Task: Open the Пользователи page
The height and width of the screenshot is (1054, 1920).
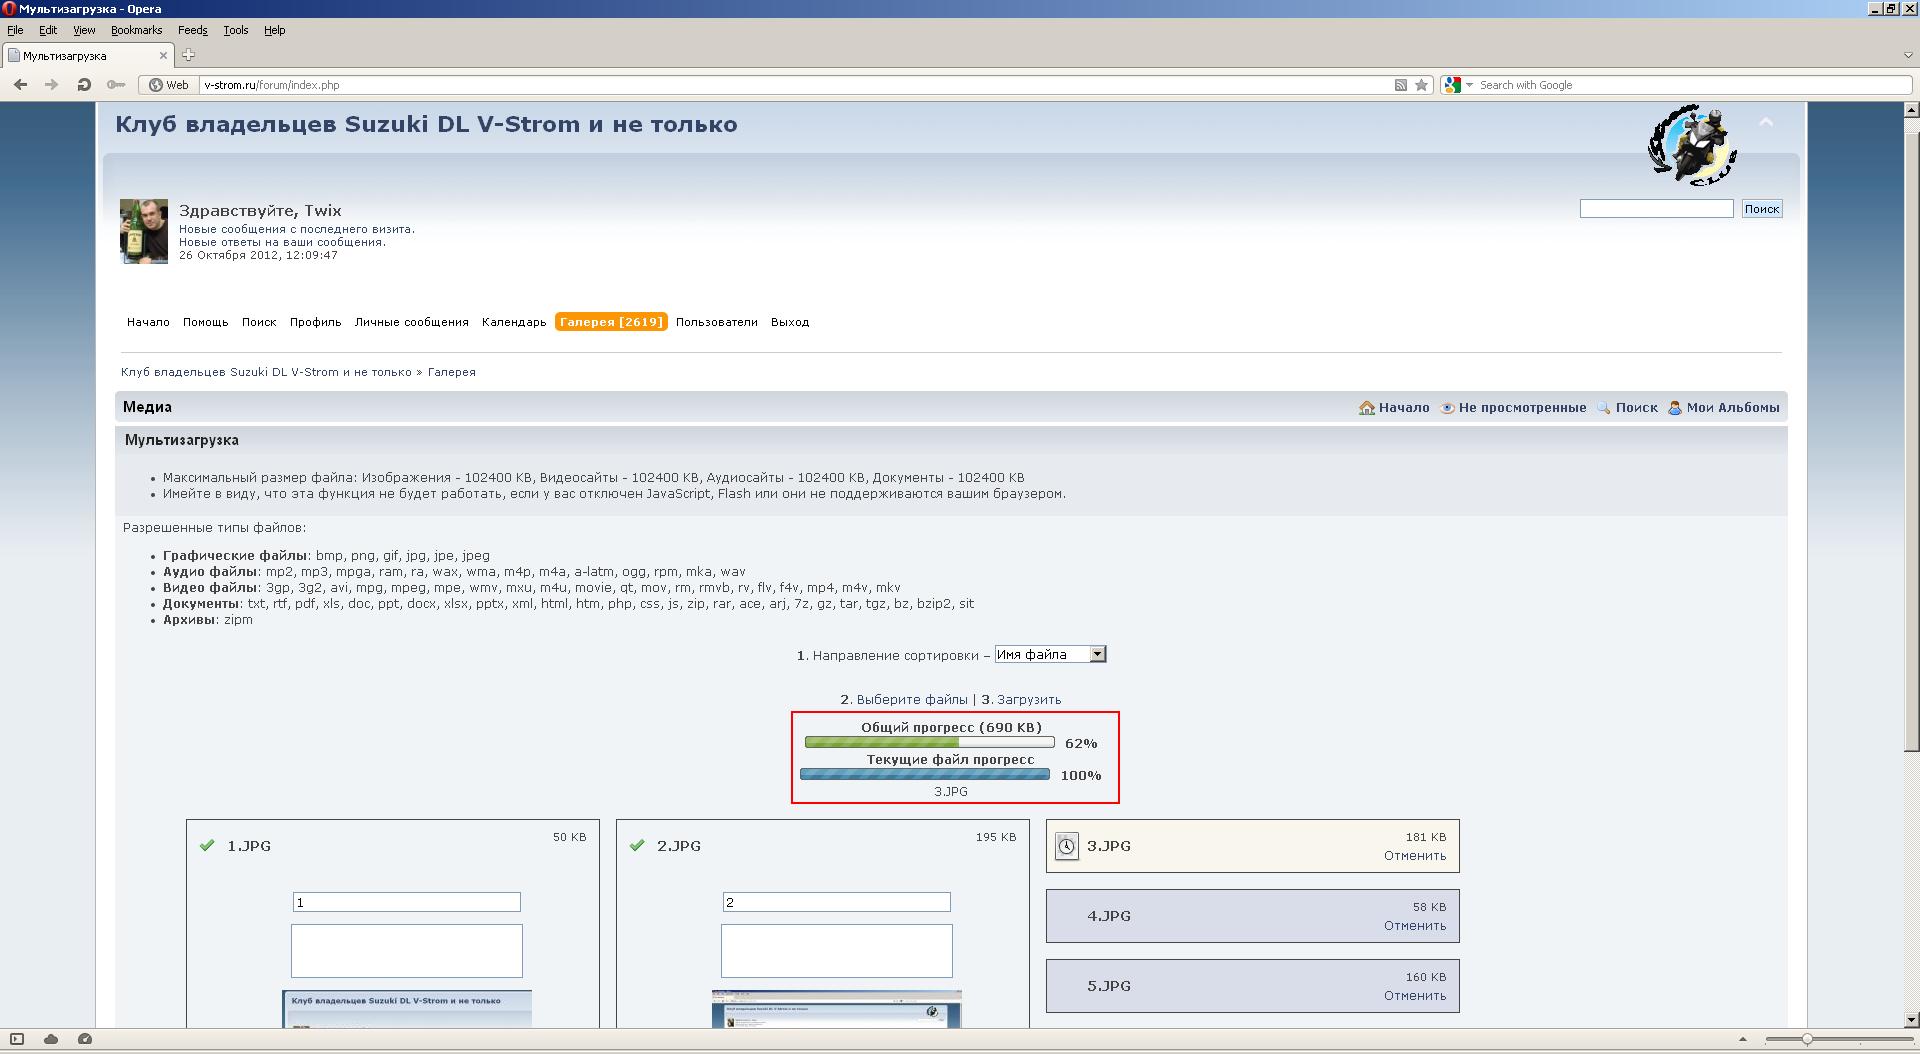Action: (716, 322)
